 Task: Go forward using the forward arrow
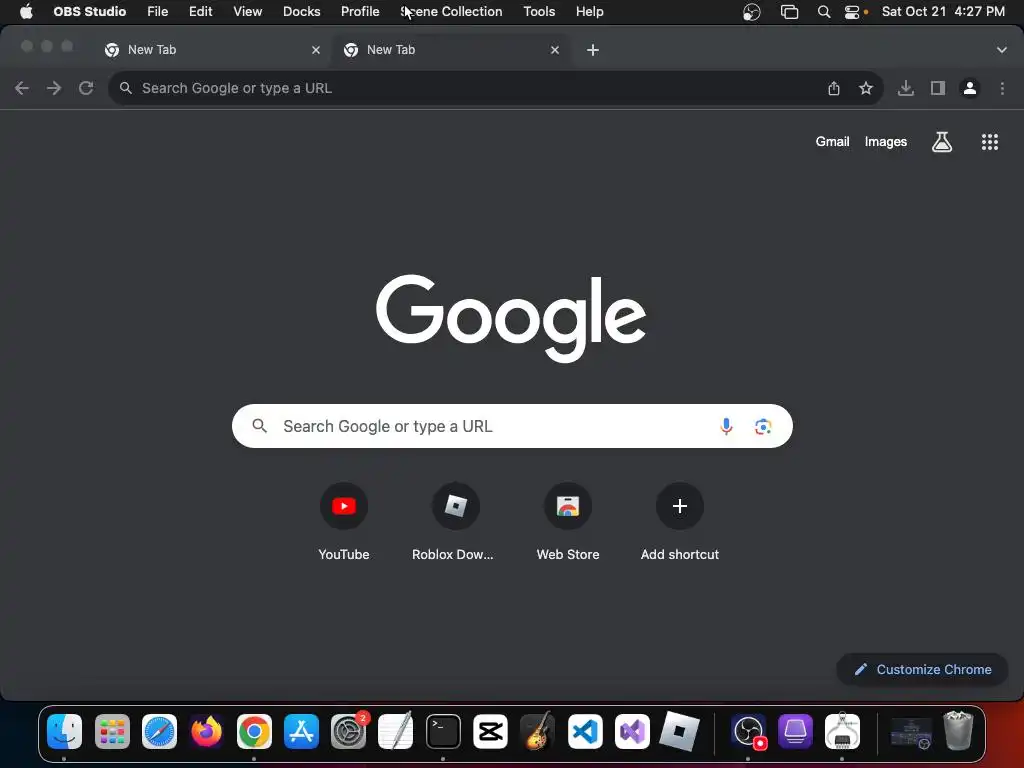coord(54,88)
